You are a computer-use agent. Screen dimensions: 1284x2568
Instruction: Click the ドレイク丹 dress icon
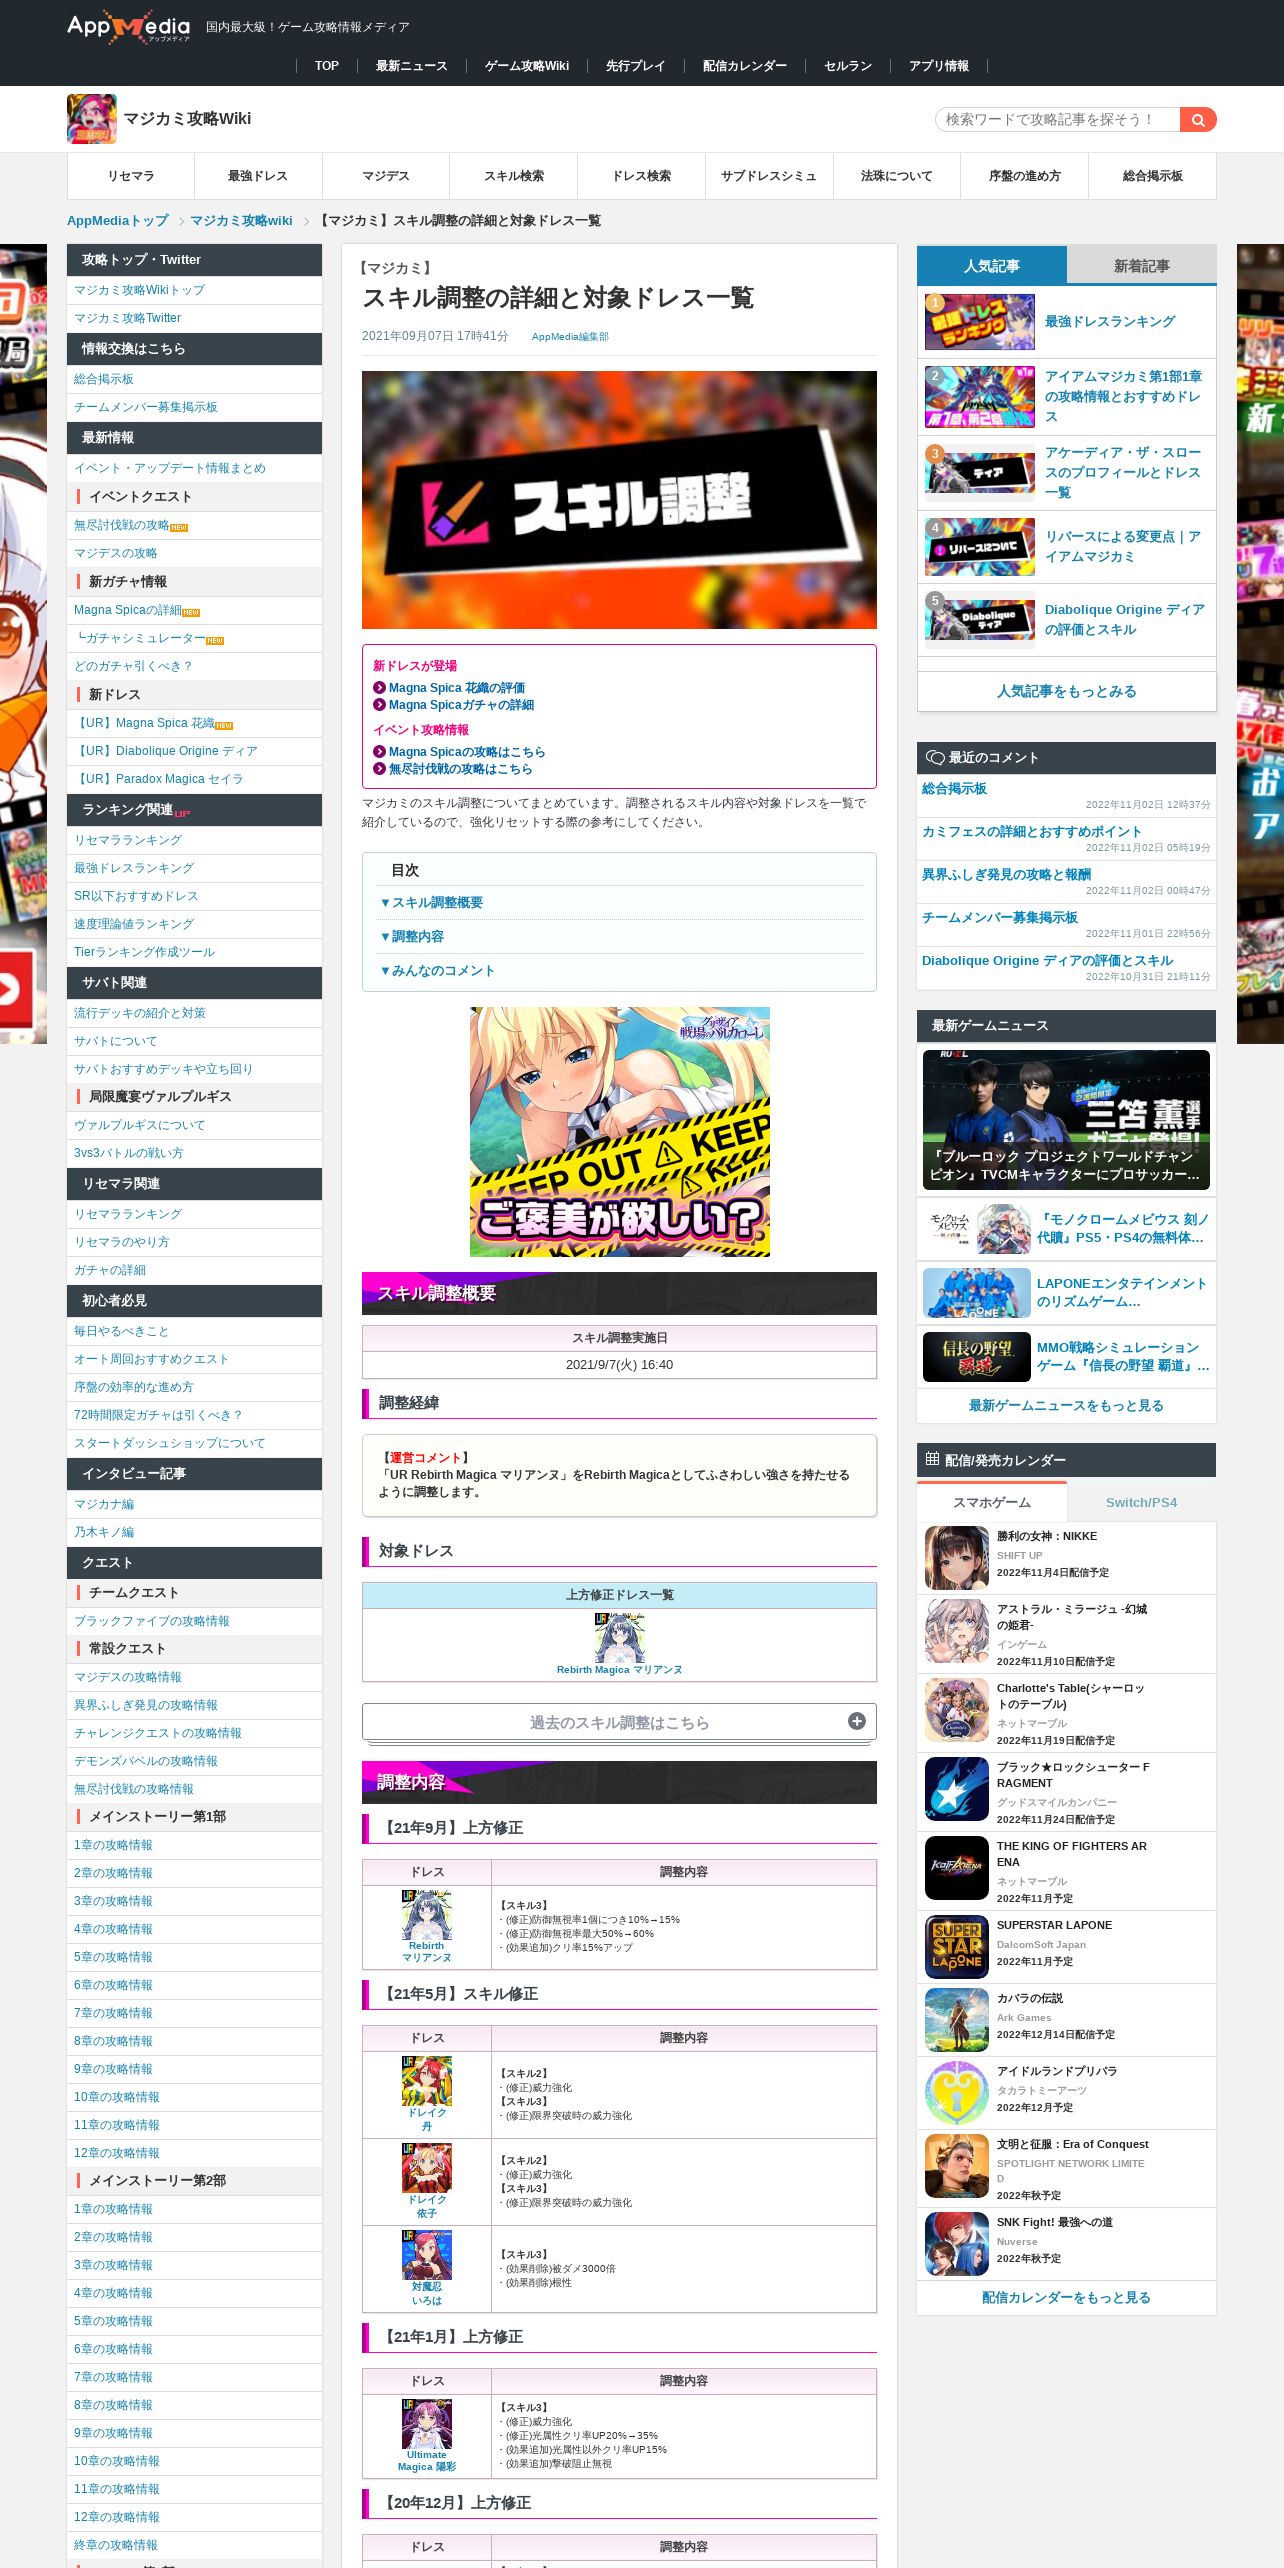pyautogui.click(x=427, y=2081)
